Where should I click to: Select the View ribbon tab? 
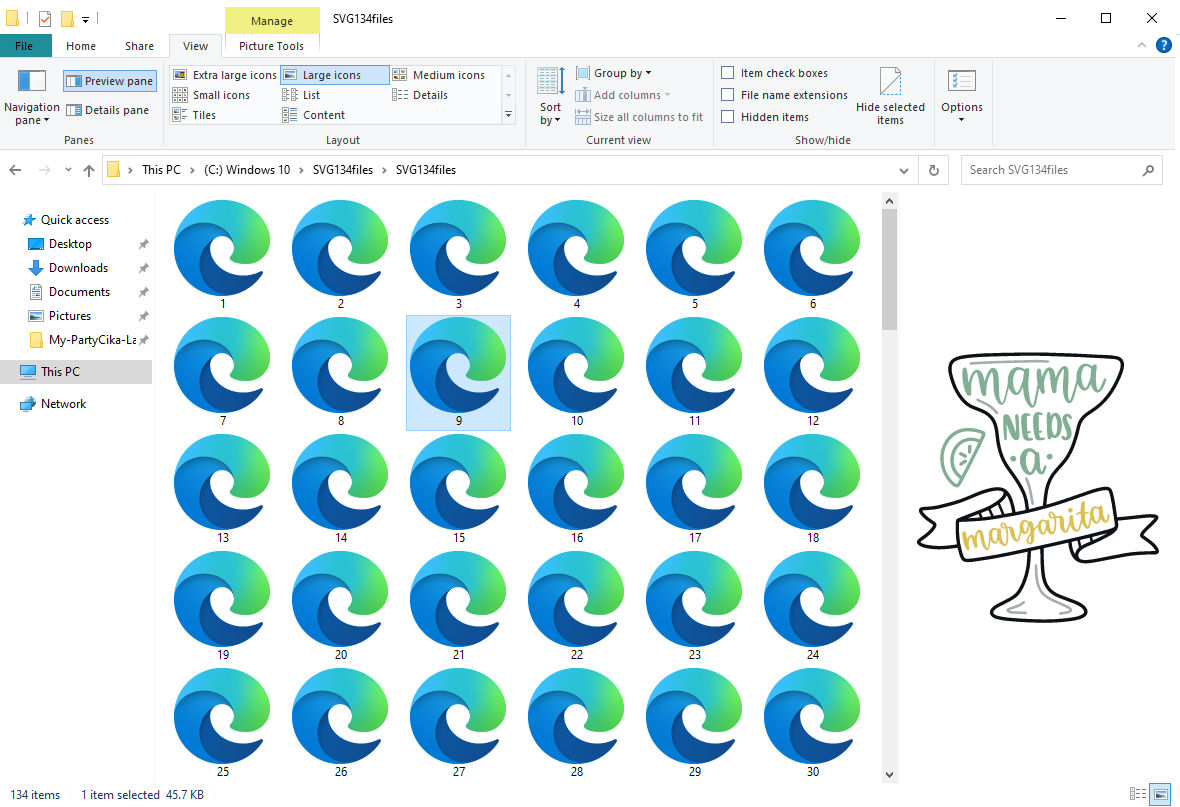click(x=196, y=46)
